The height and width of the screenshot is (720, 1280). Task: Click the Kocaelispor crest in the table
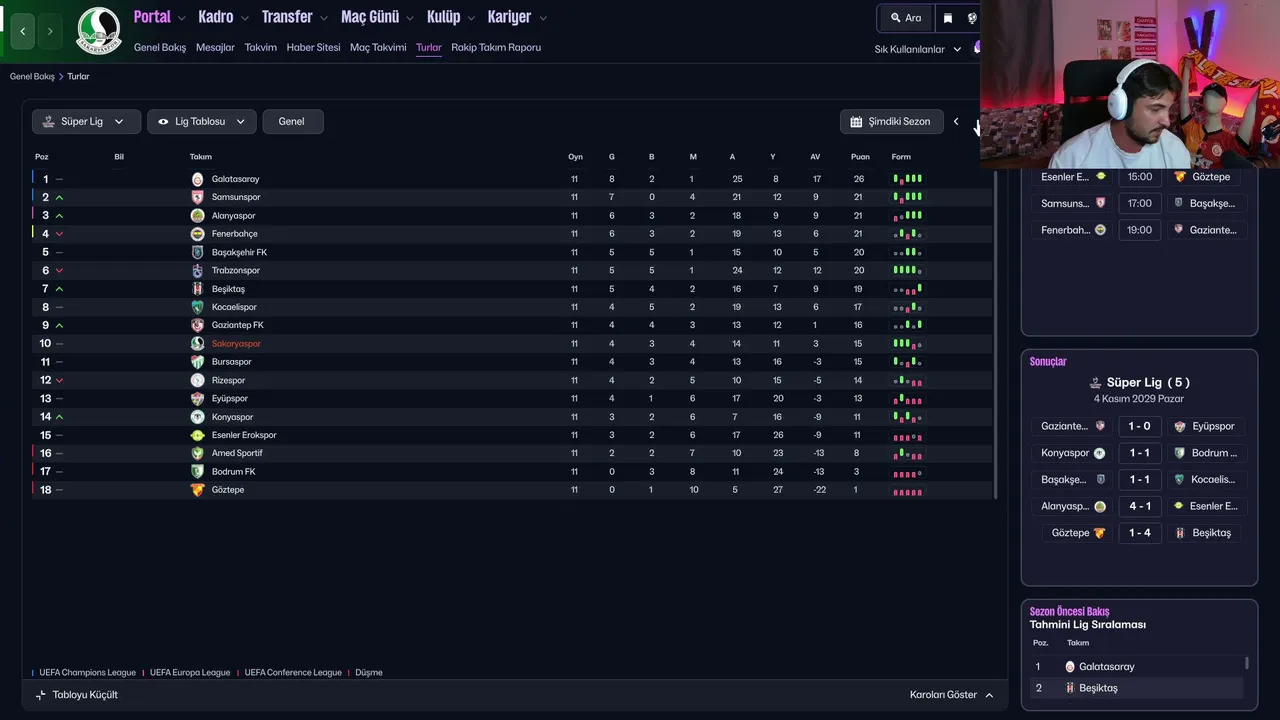[x=197, y=307]
